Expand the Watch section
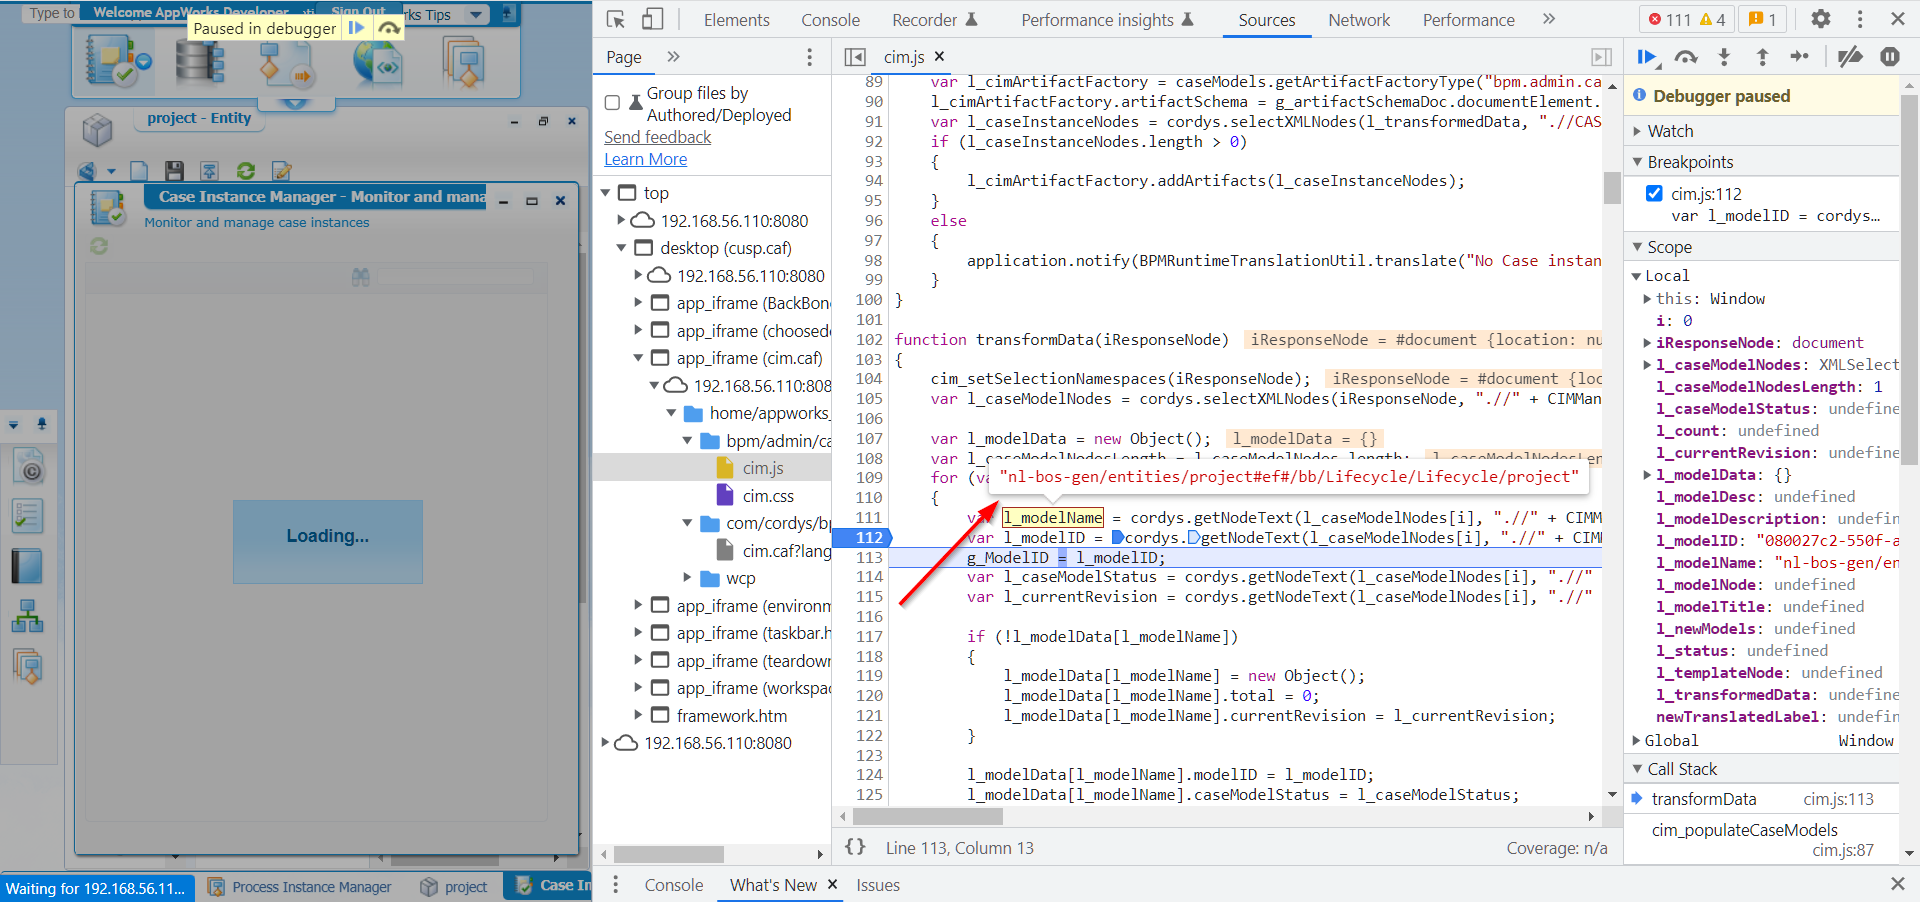This screenshot has width=1920, height=902. (x=1670, y=131)
